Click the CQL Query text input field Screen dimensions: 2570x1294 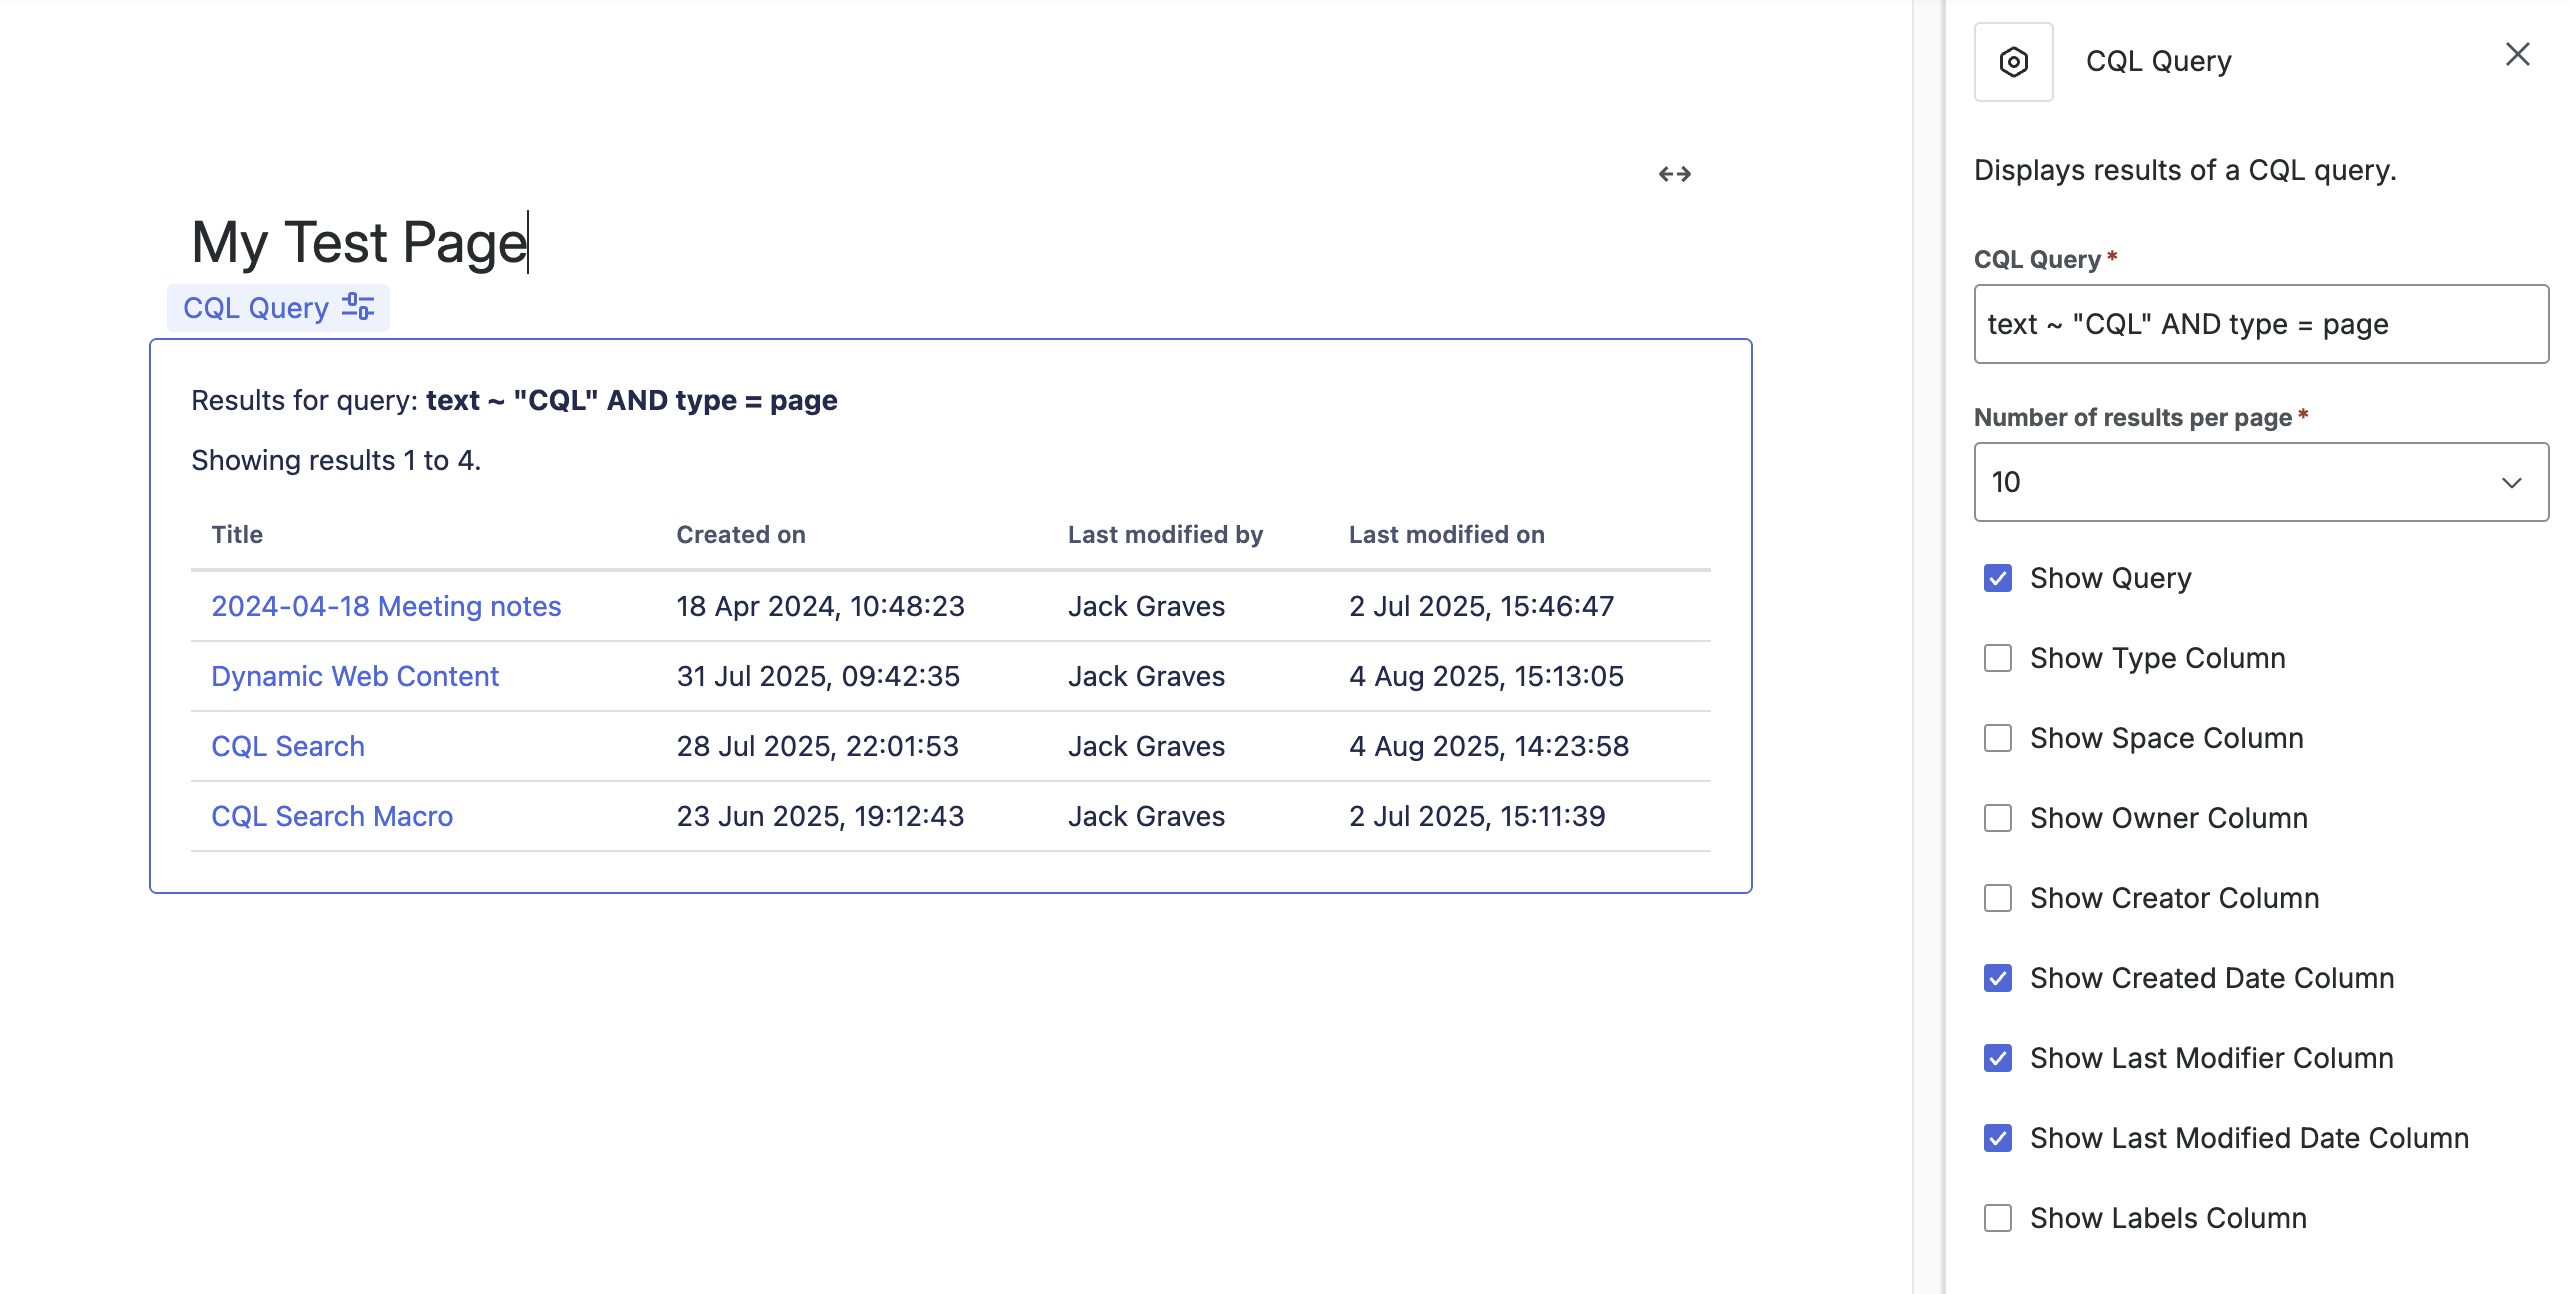2260,324
